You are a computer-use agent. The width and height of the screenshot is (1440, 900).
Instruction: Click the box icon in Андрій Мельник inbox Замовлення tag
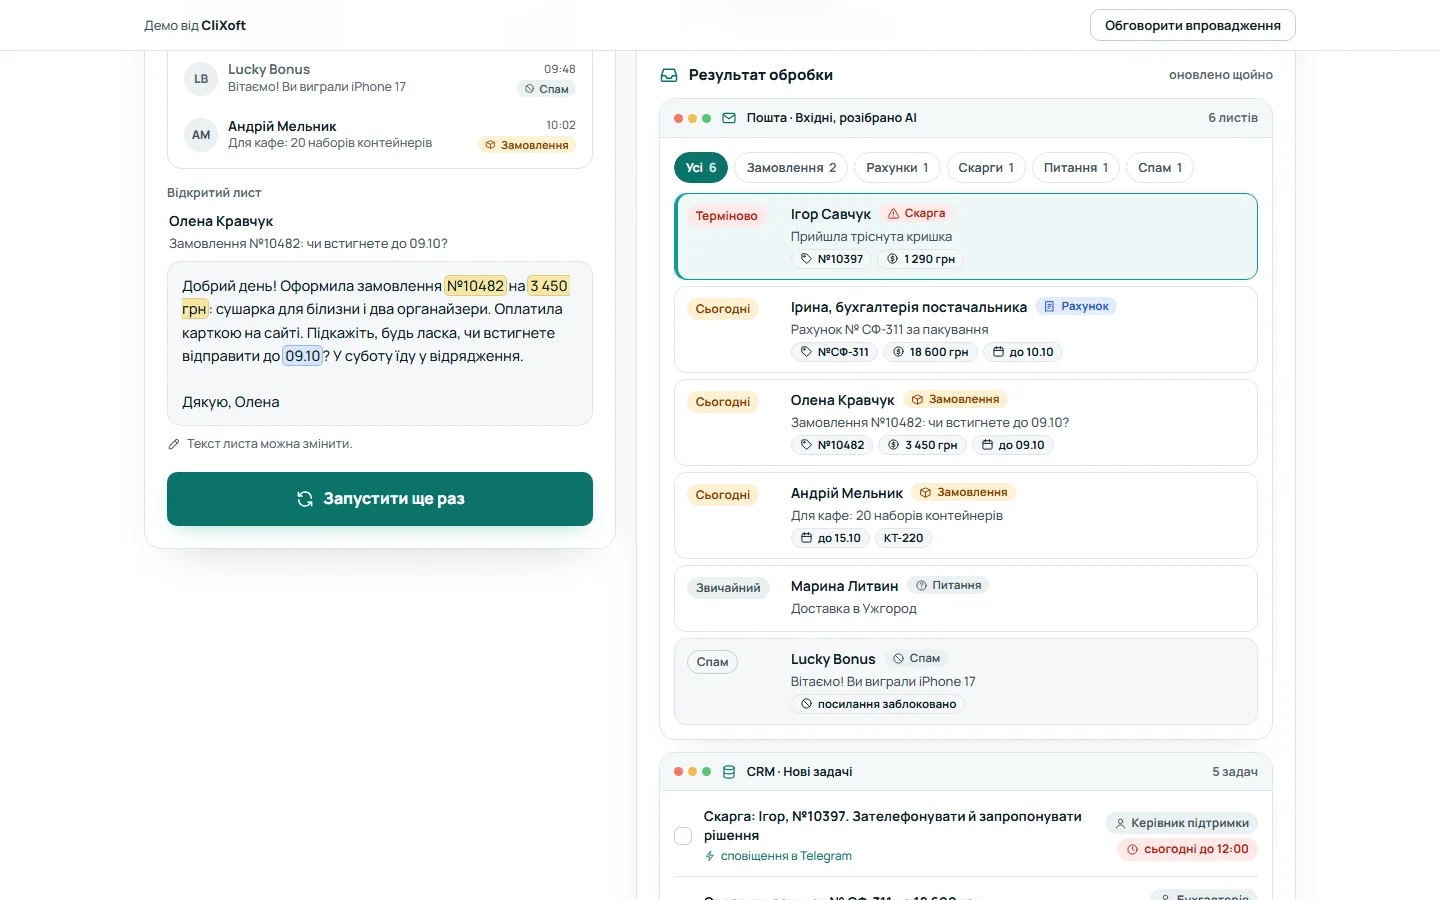pos(490,145)
